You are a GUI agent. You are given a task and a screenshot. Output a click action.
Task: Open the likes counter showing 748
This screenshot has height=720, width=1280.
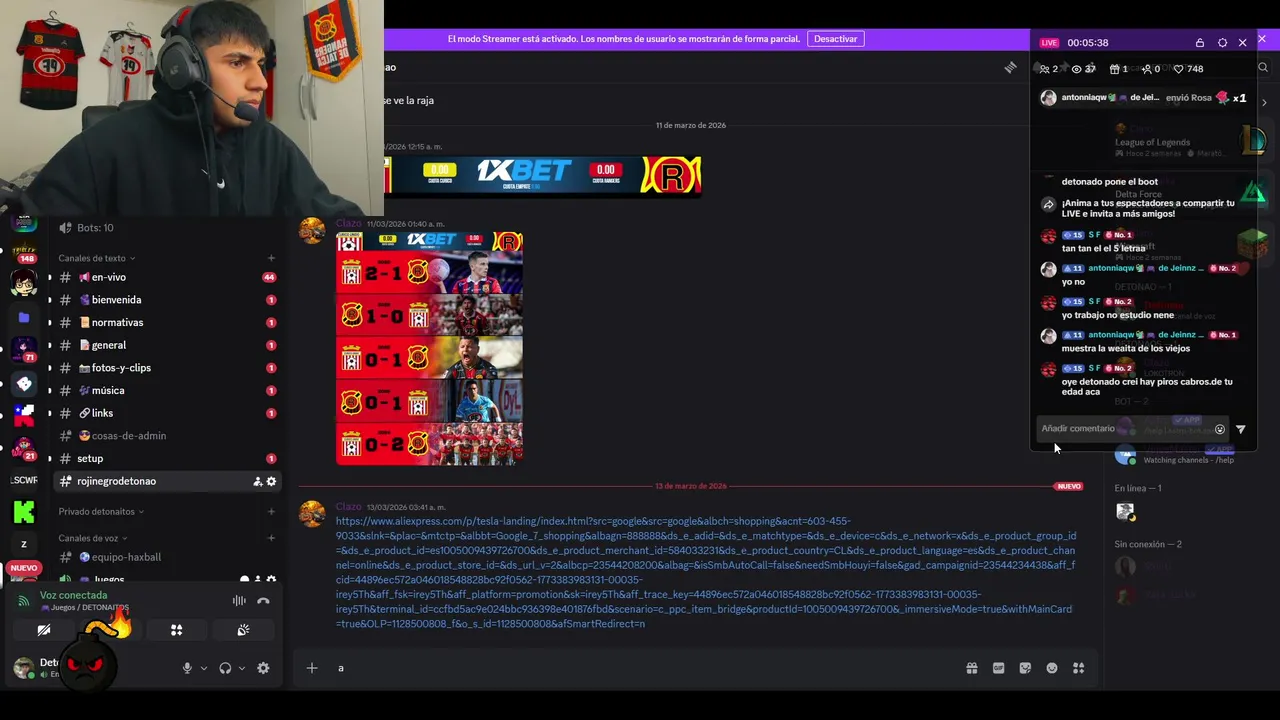1188,69
